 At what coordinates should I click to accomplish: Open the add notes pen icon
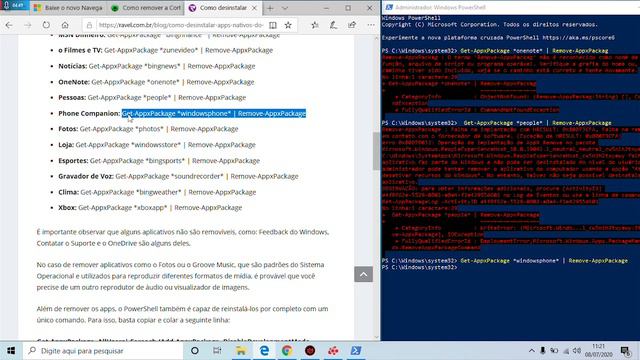(333, 25)
